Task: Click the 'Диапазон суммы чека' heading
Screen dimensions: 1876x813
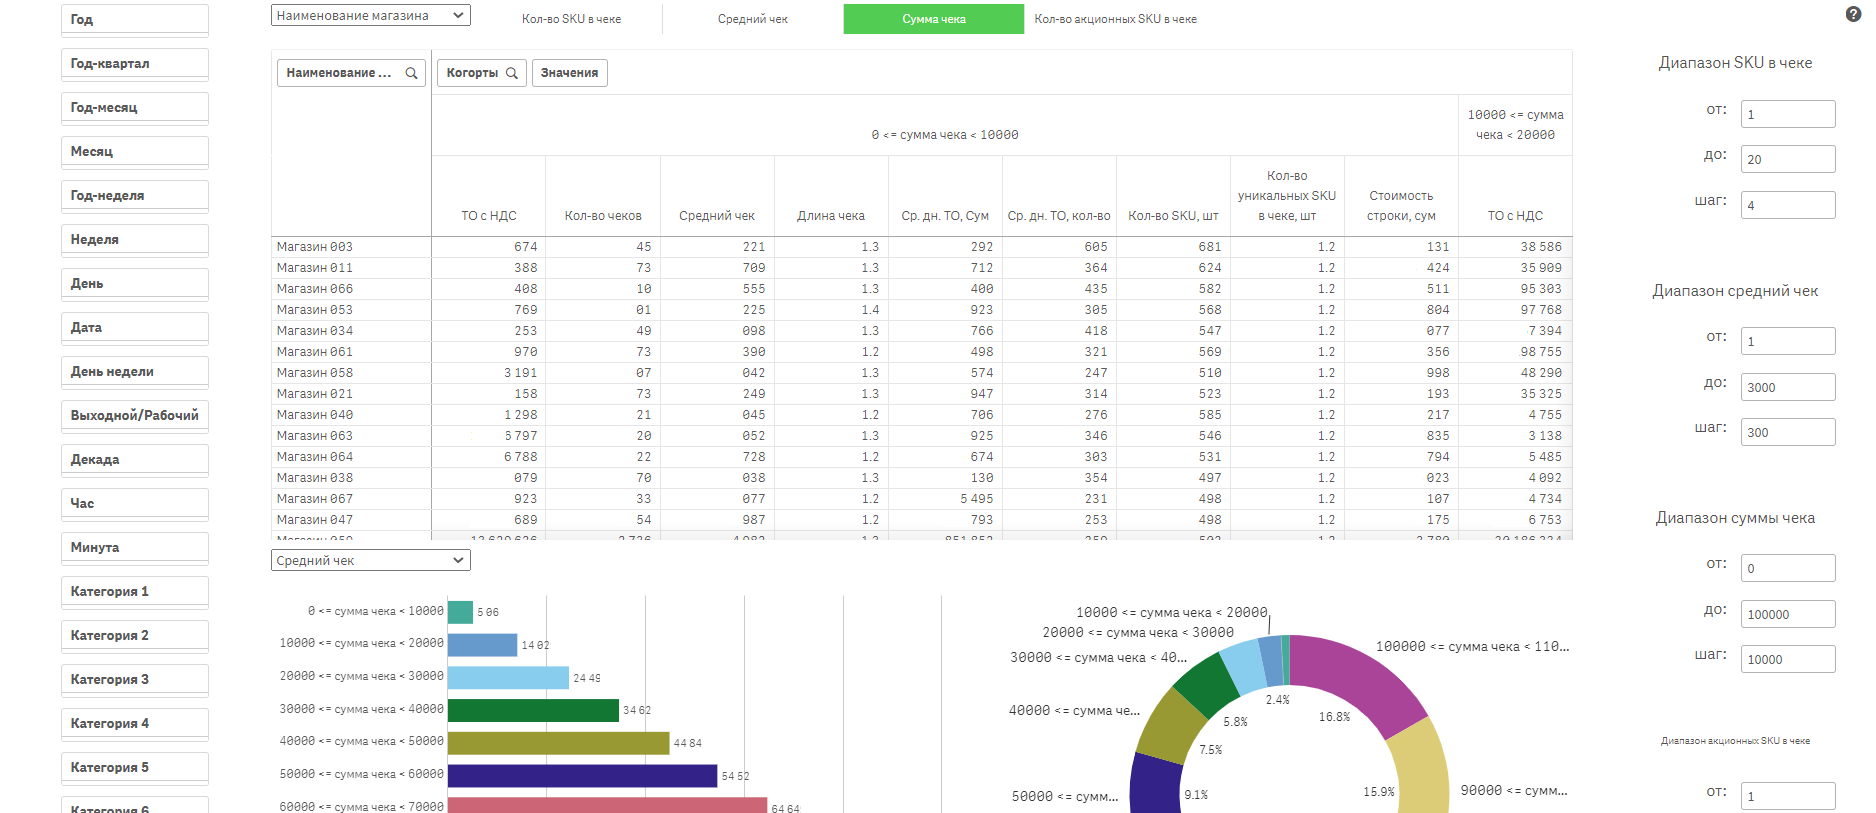Action: (1735, 518)
